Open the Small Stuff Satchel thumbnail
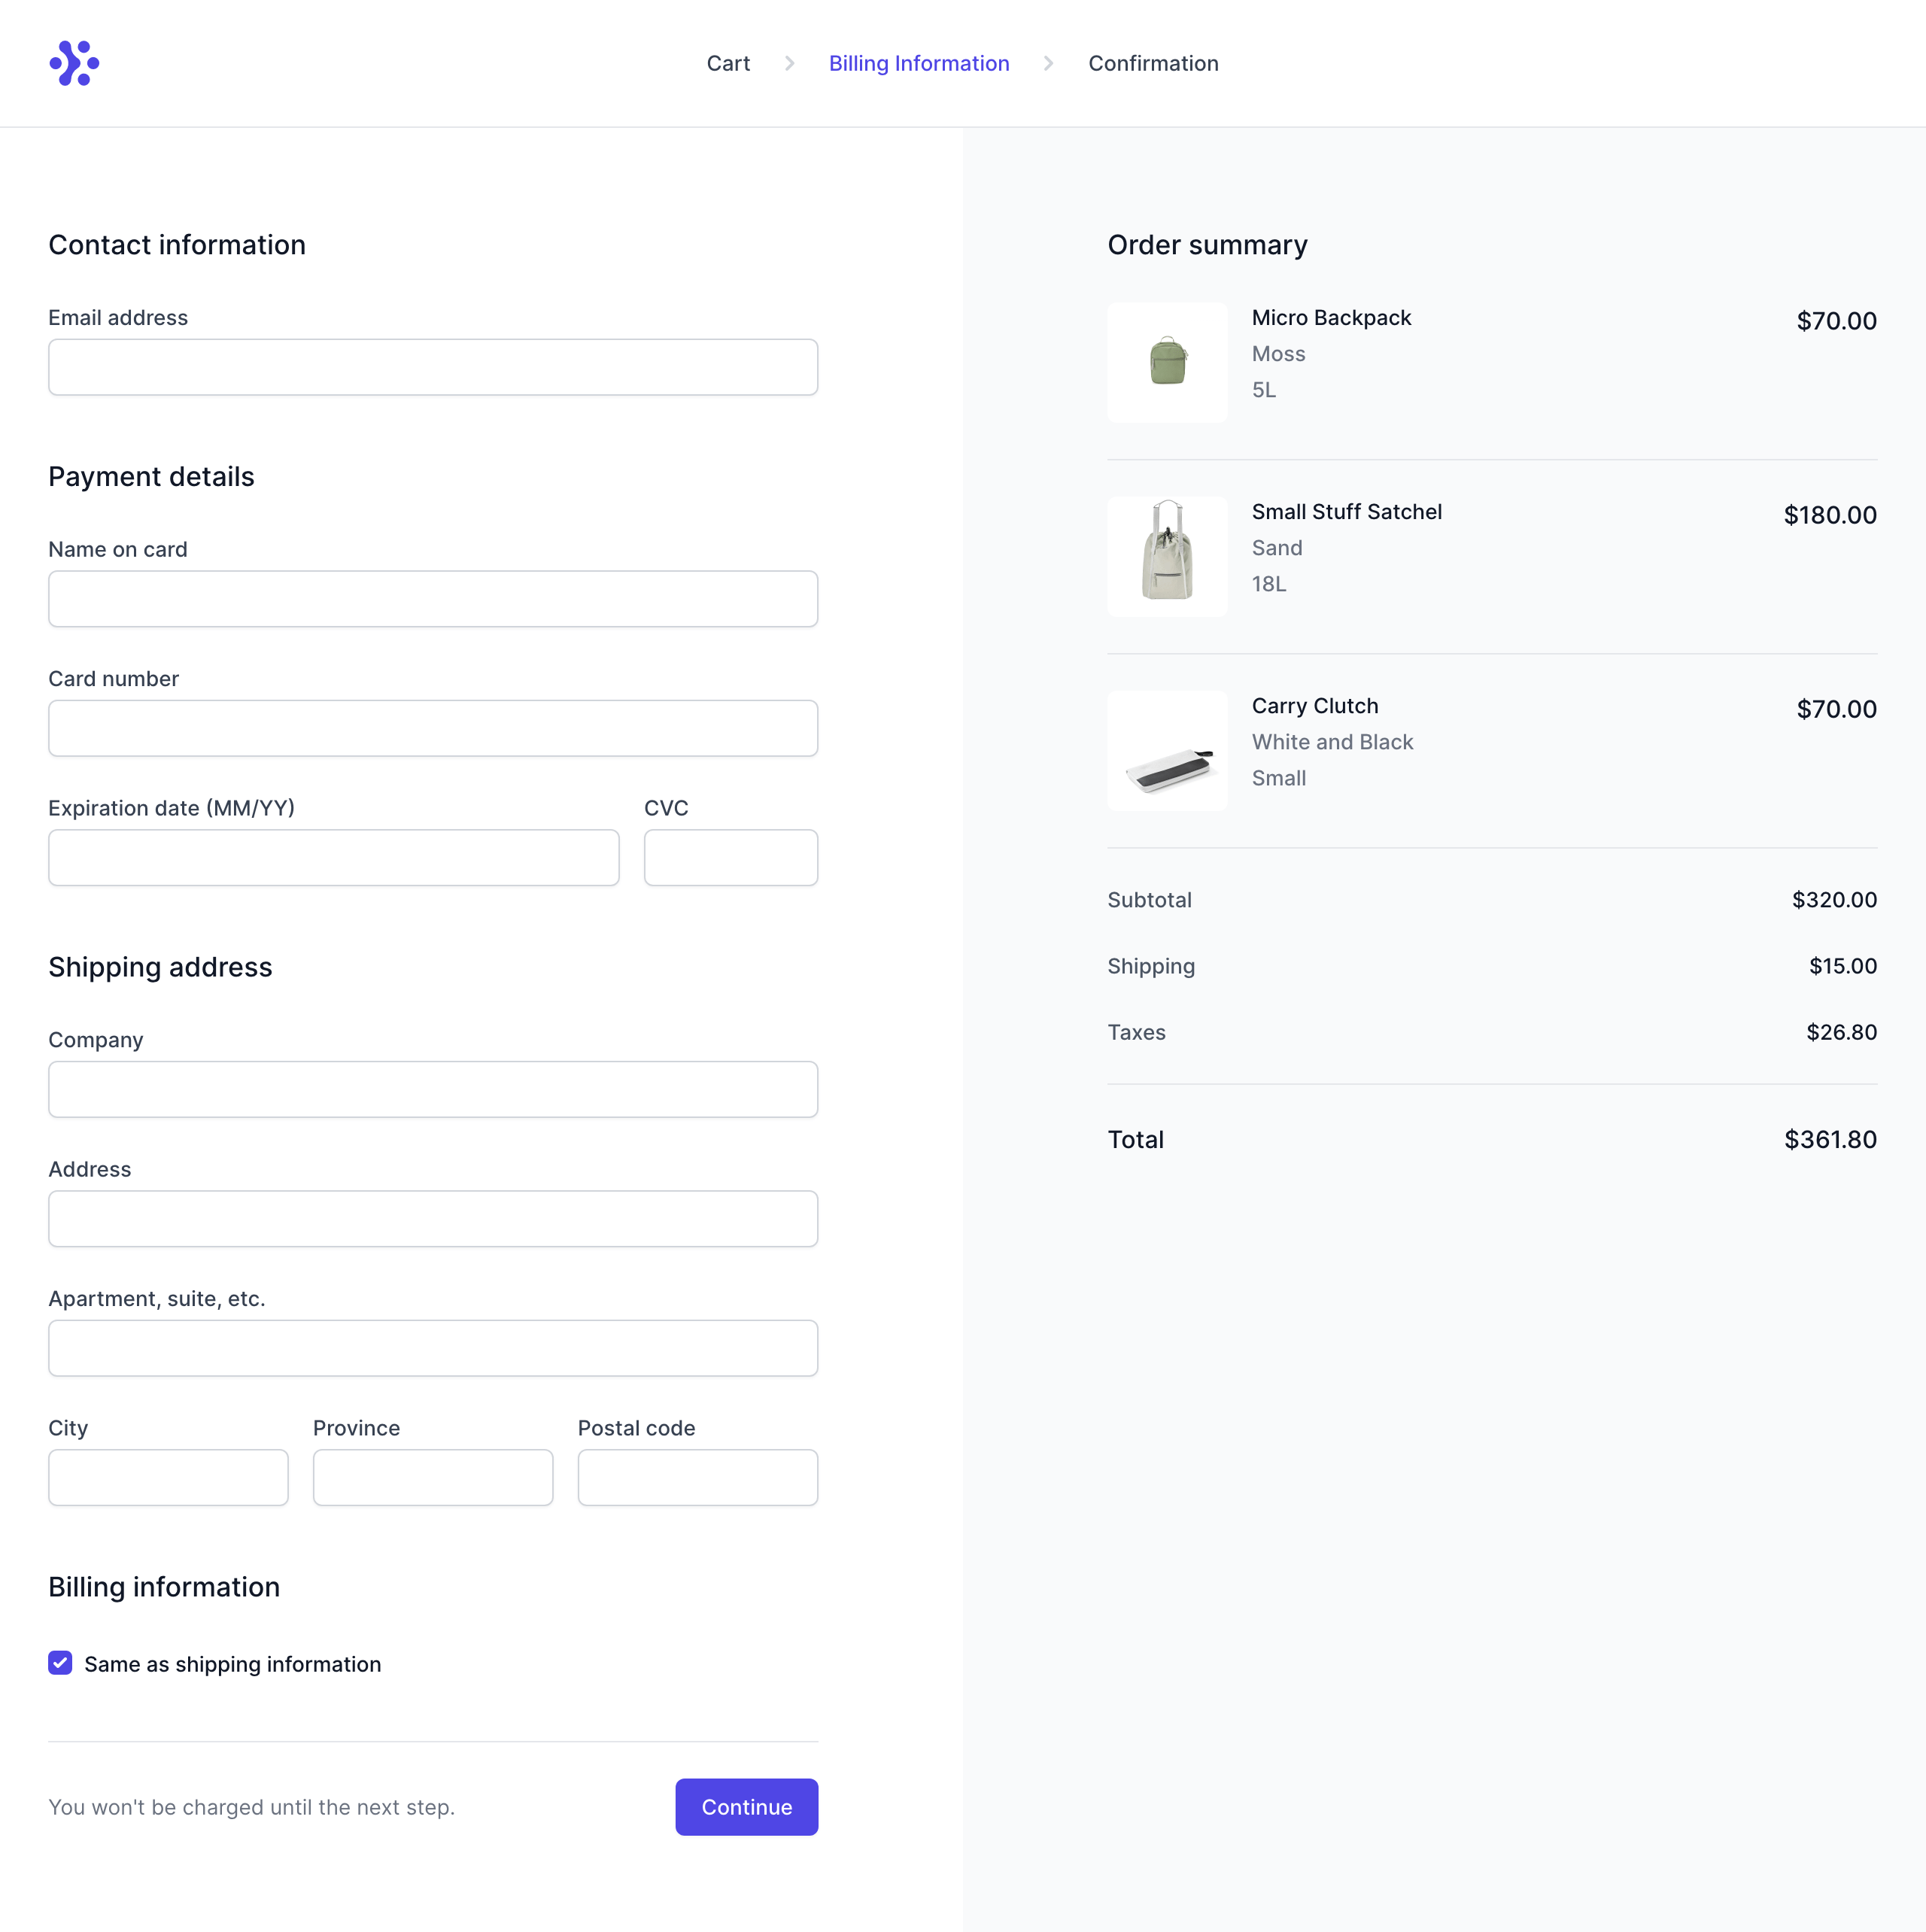 [1166, 556]
